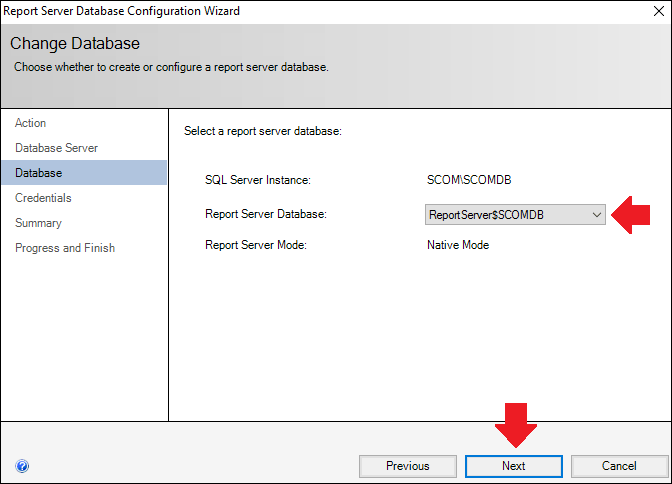Select the ReportServer$SCOMDB combo box field
This screenshot has height=484, width=672.
(x=515, y=214)
